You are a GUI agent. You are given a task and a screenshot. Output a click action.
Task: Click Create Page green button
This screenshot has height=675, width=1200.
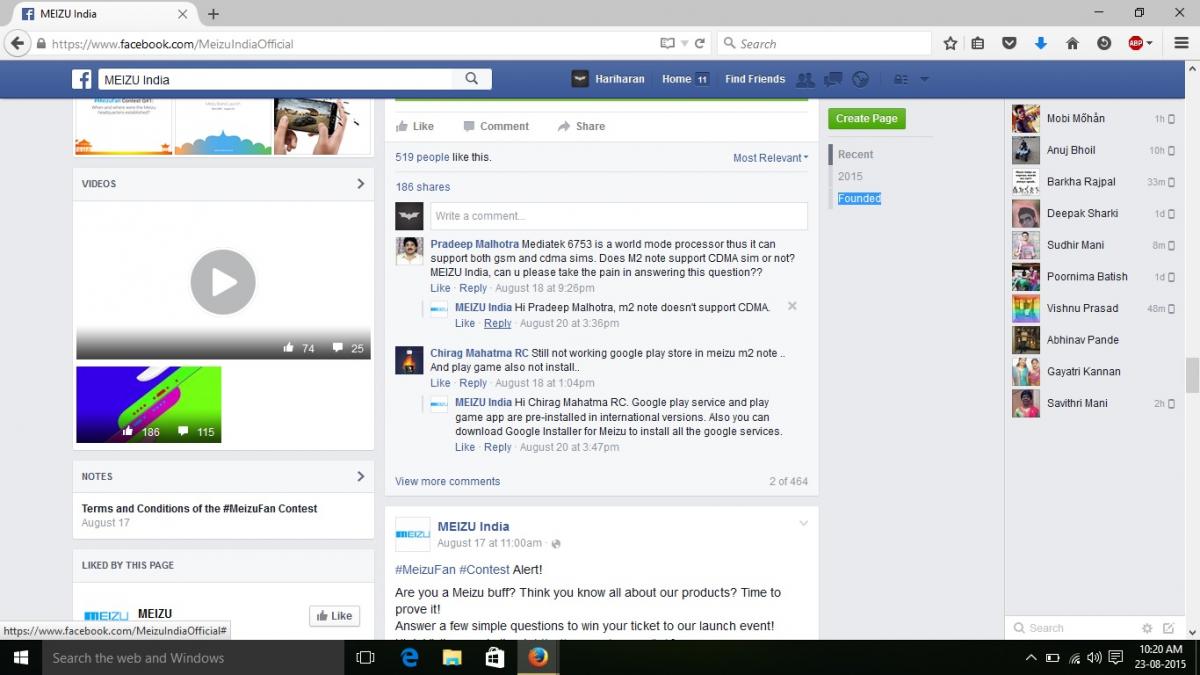(x=866, y=119)
